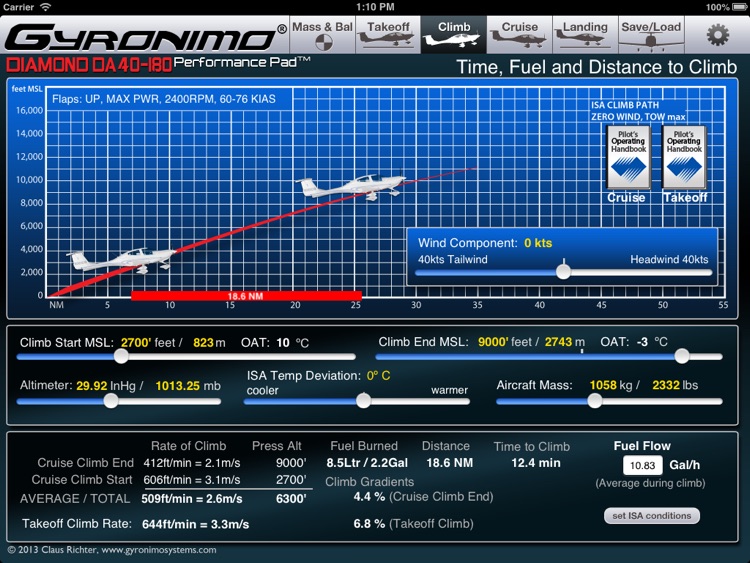Click the Fuel Flow 10.83 input field
The height and width of the screenshot is (563, 750).
pos(642,465)
